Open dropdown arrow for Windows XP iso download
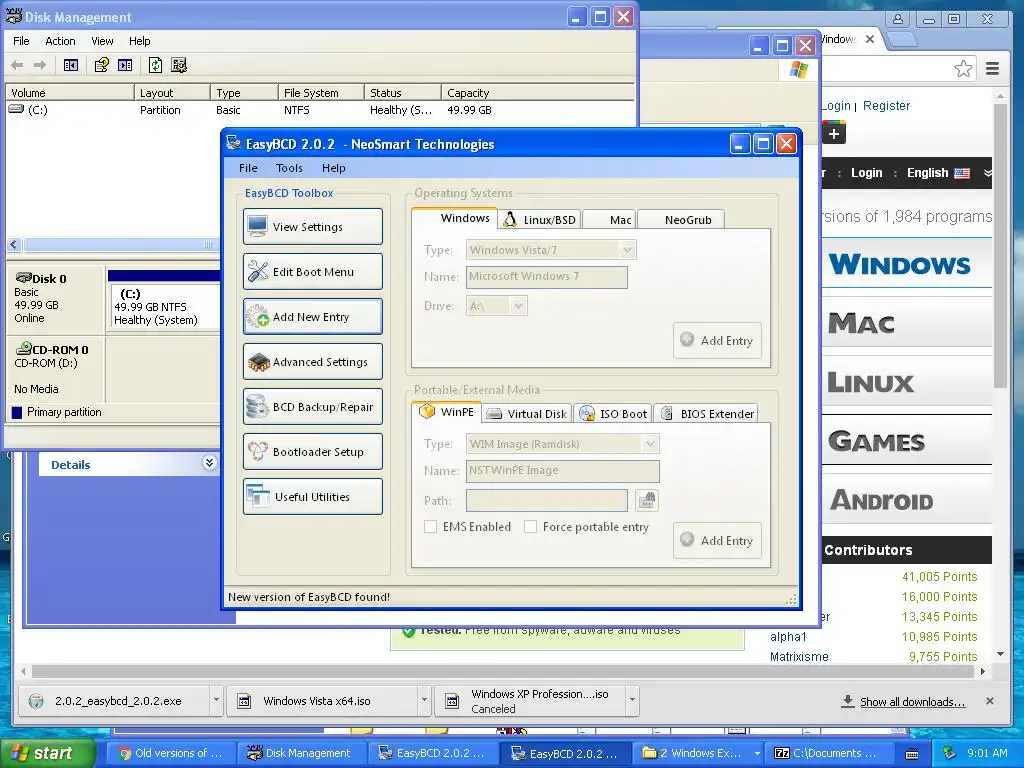 (632, 700)
